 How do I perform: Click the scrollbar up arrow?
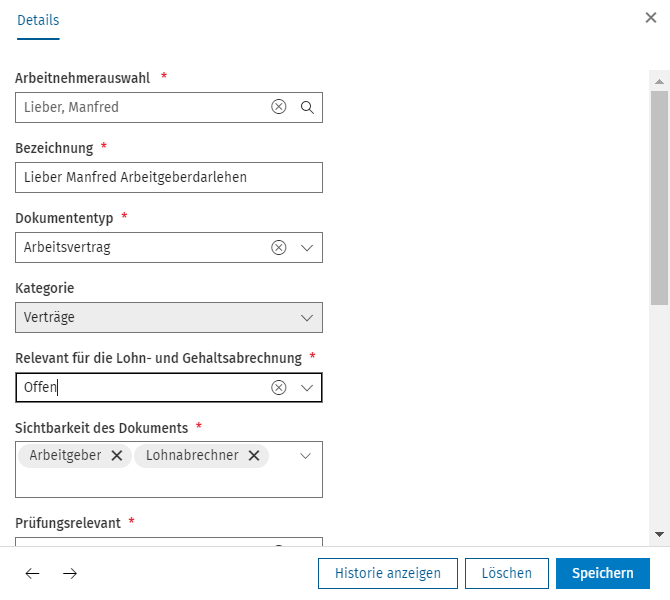coord(659,81)
